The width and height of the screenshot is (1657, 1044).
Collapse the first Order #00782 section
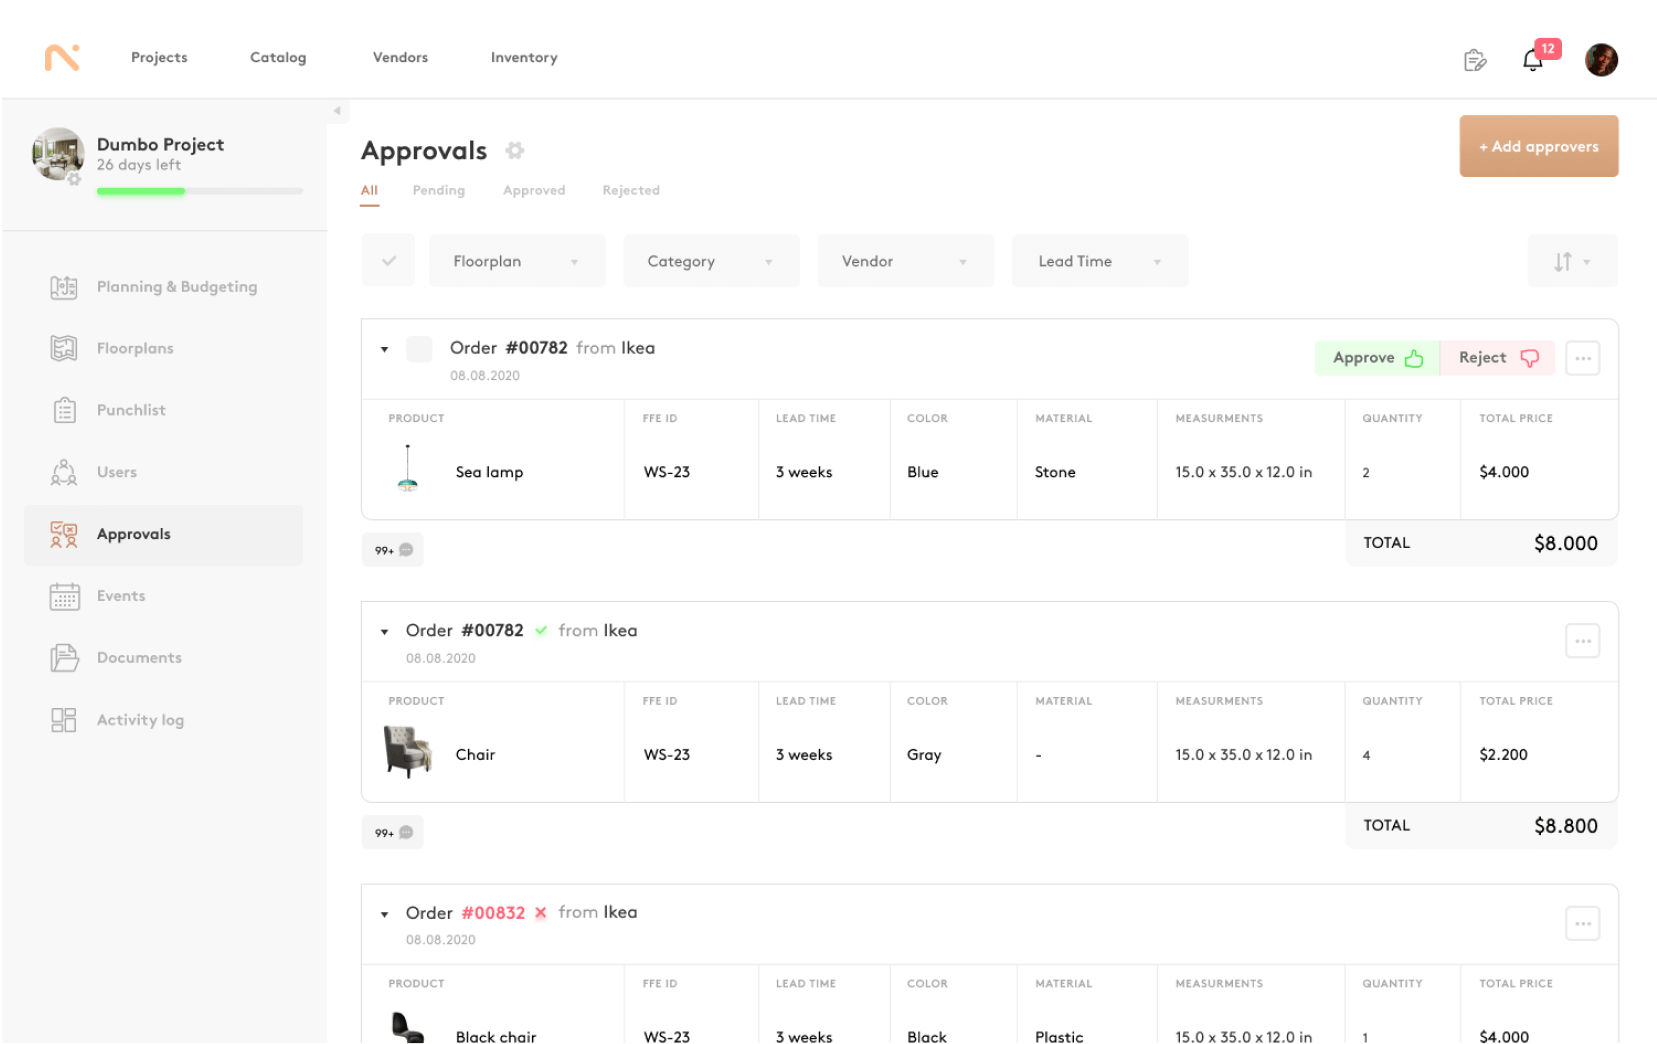tap(384, 349)
